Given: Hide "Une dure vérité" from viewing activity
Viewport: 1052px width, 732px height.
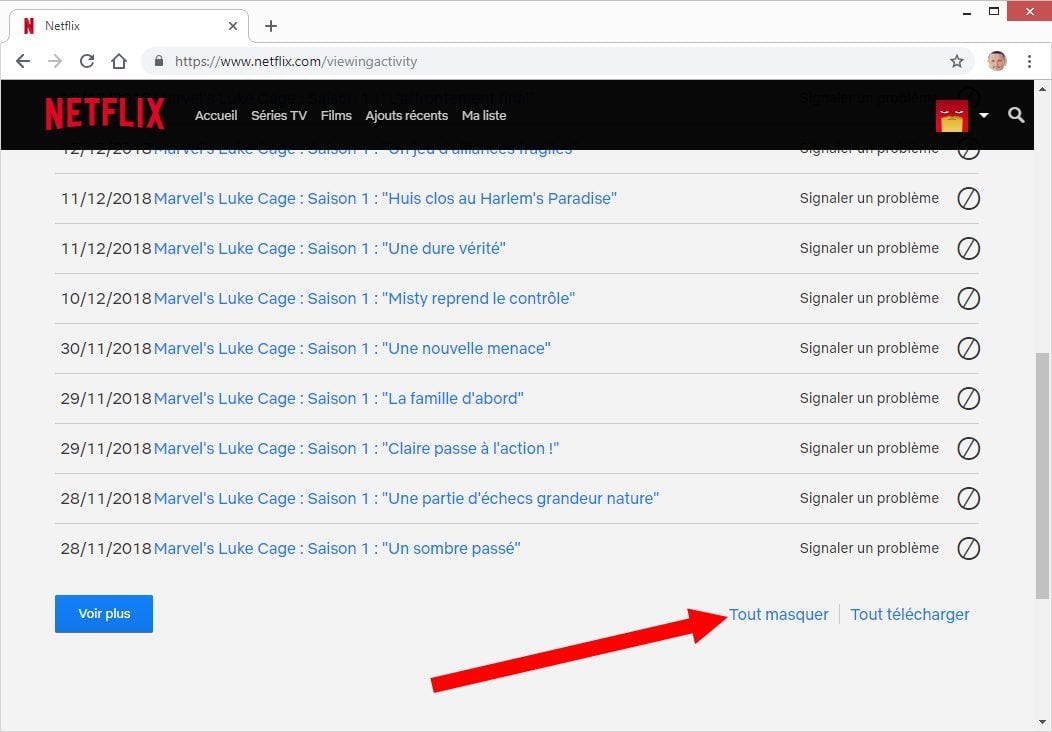Looking at the screenshot, I should point(968,248).
